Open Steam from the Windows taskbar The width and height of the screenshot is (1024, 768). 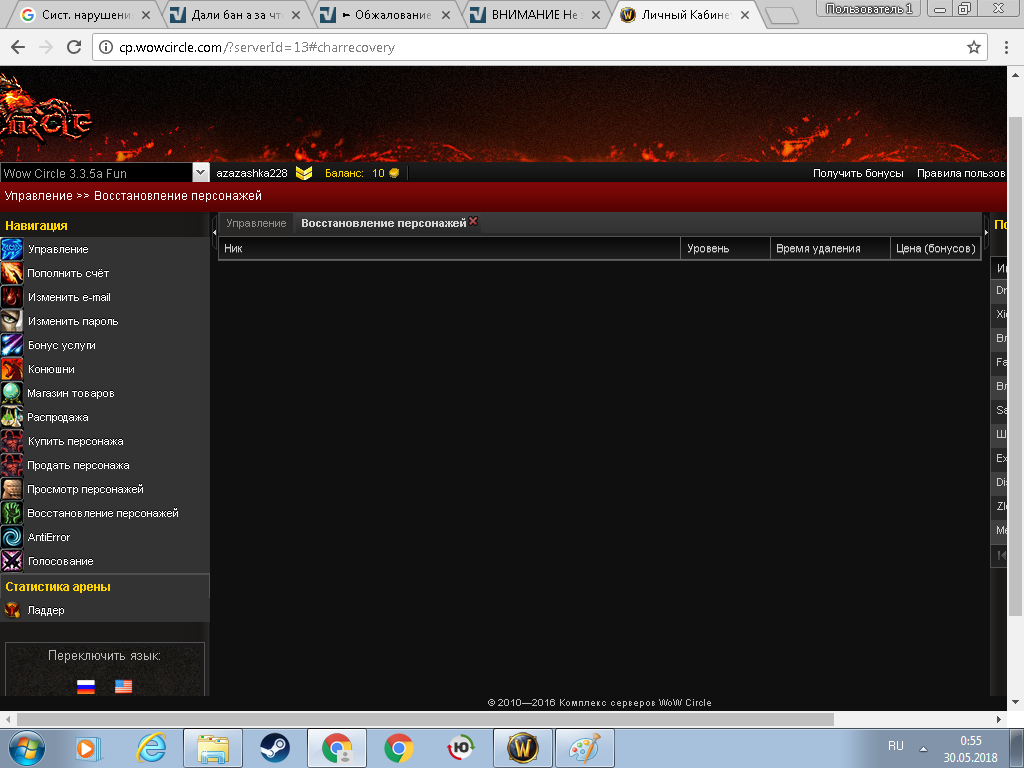tap(275, 748)
